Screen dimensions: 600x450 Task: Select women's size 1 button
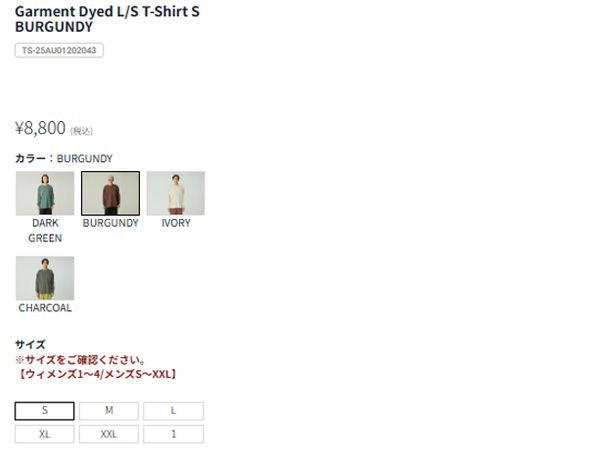click(x=173, y=434)
